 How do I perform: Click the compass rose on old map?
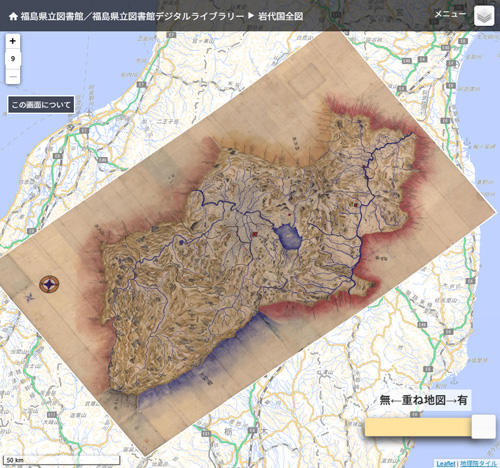click(x=49, y=284)
